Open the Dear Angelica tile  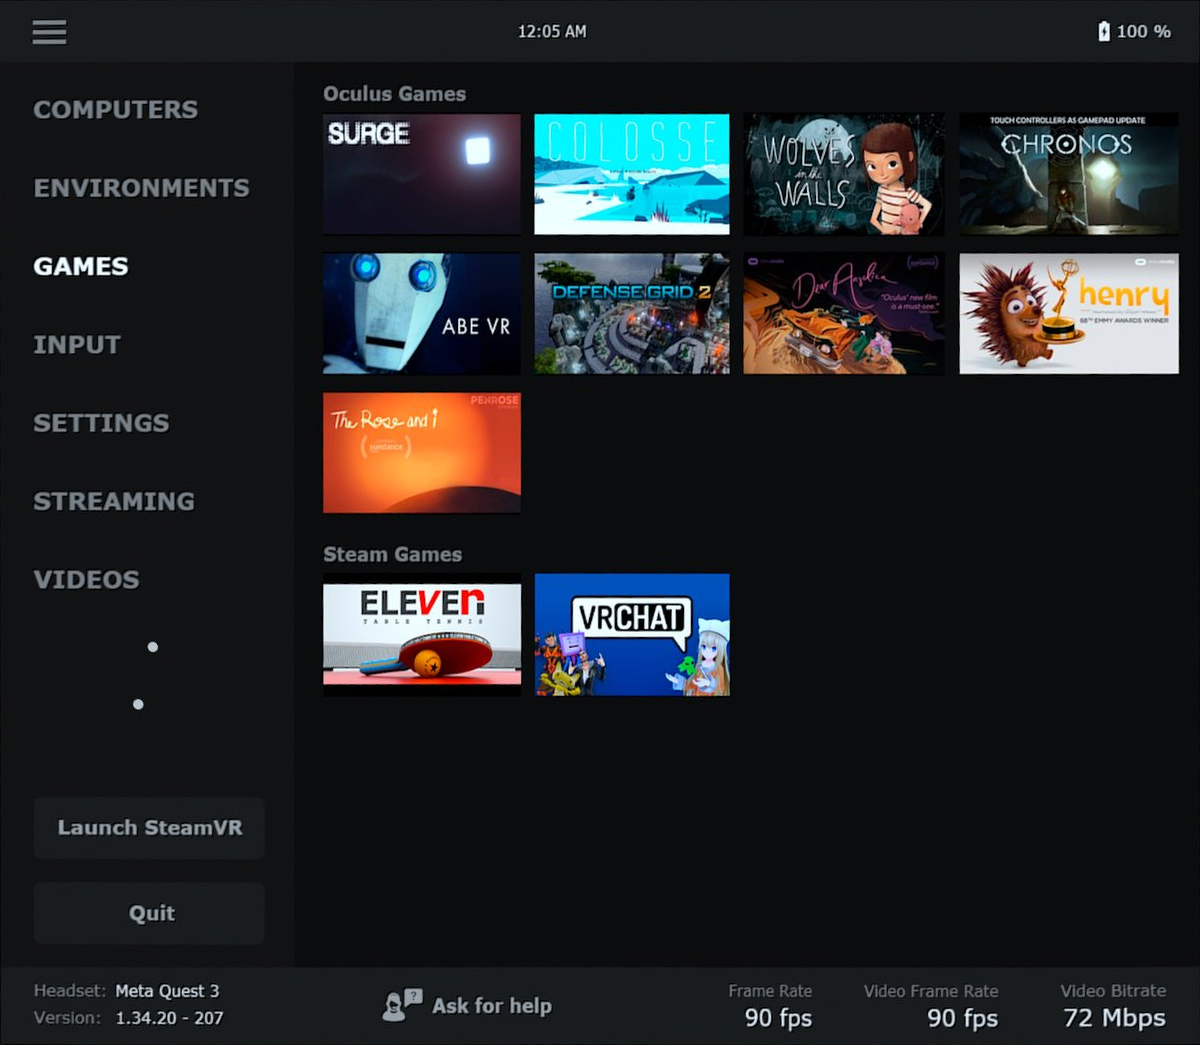(844, 313)
